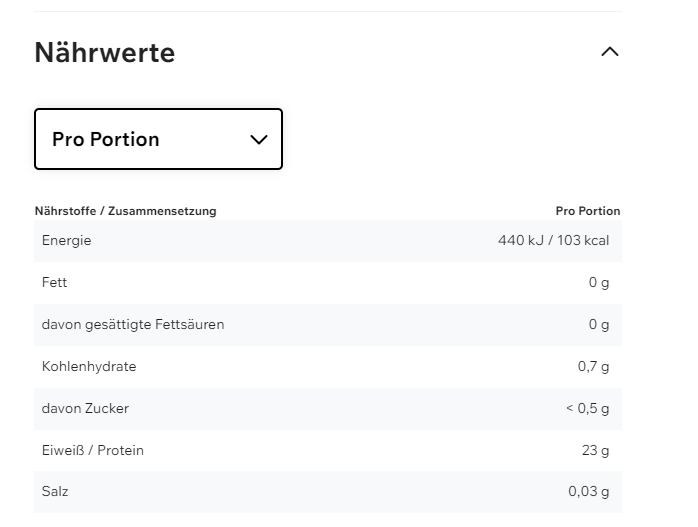Select the Salz row label
Image resolution: width=698 pixels, height=527 pixels.
click(x=55, y=492)
